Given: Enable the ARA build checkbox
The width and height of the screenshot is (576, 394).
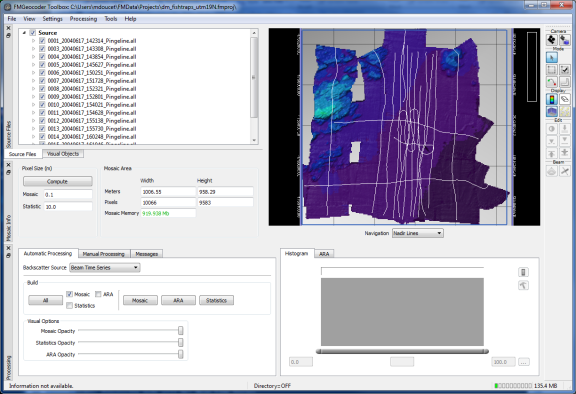Looking at the screenshot, I should [98, 294].
